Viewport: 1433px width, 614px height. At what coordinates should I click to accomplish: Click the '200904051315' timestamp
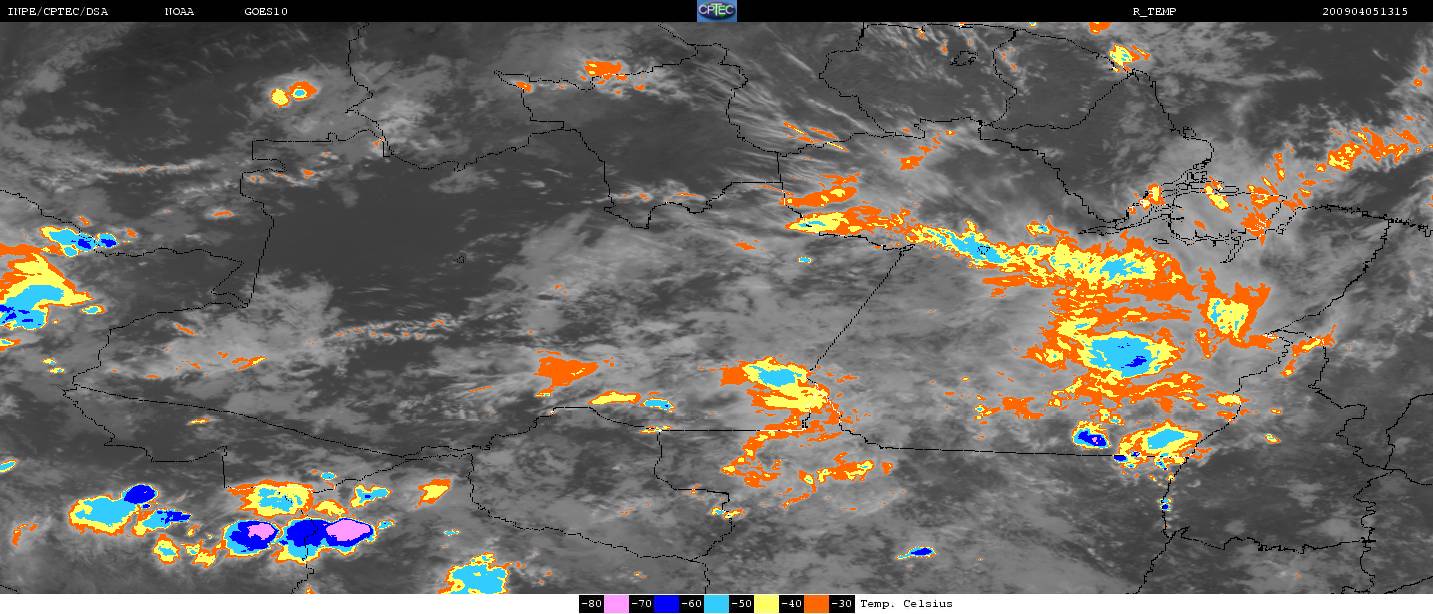pos(1364,12)
